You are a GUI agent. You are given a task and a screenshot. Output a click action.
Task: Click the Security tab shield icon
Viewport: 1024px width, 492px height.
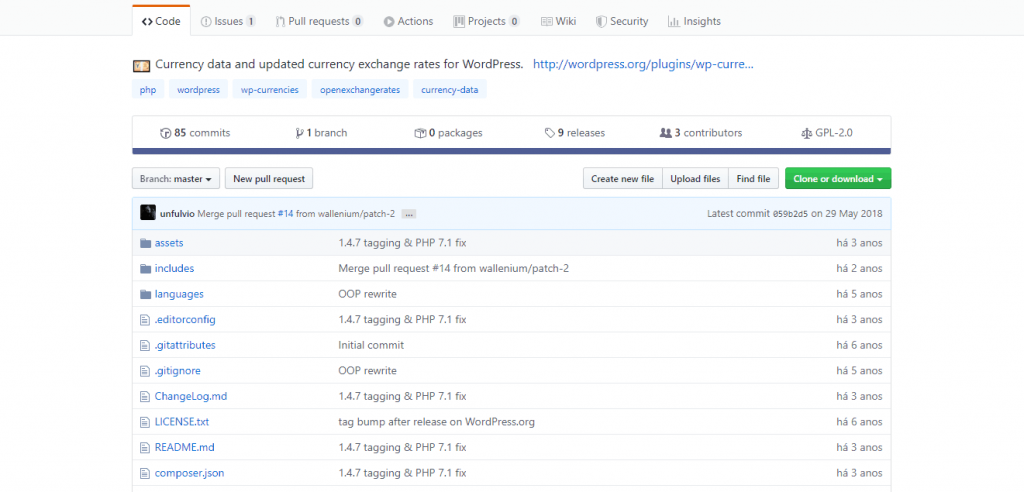(x=601, y=22)
